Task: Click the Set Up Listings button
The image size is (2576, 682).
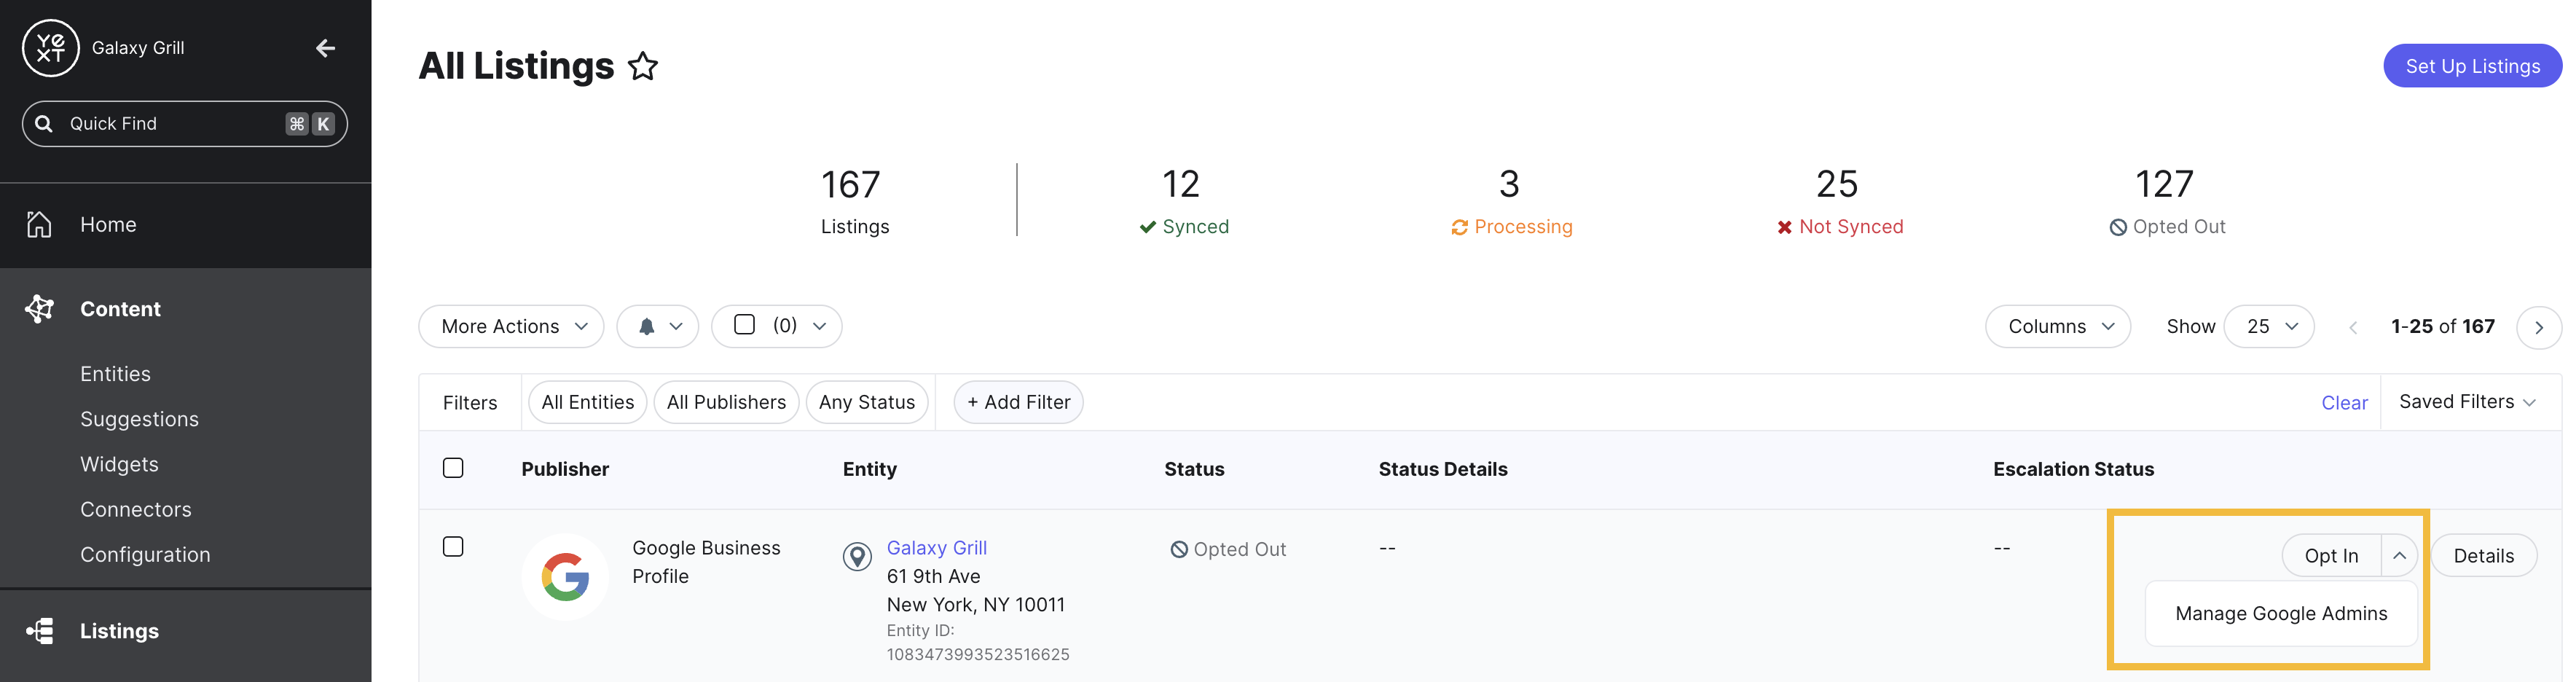Action: (x=2473, y=65)
